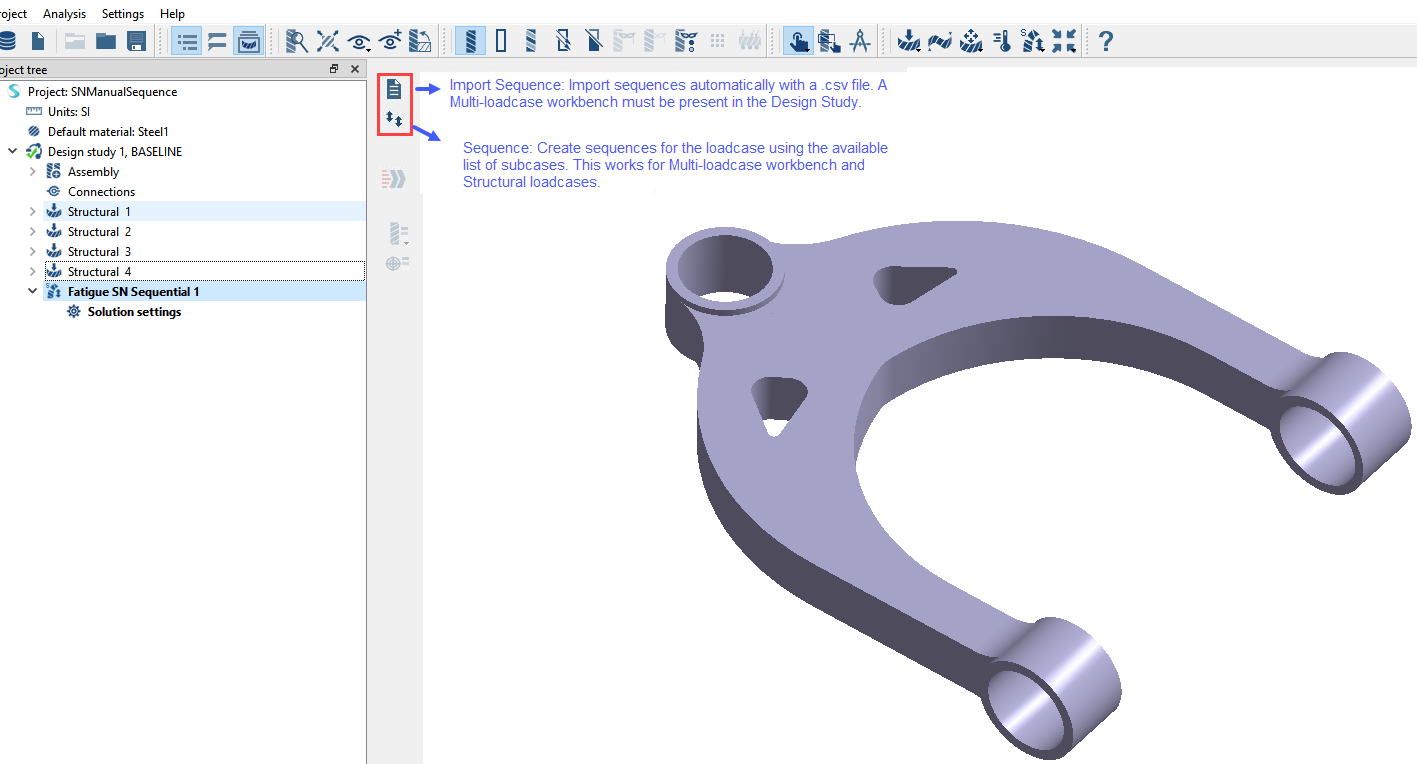This screenshot has height=764, width=1417.
Task: Click the thermometer thermal analysis icon
Action: (1002, 41)
